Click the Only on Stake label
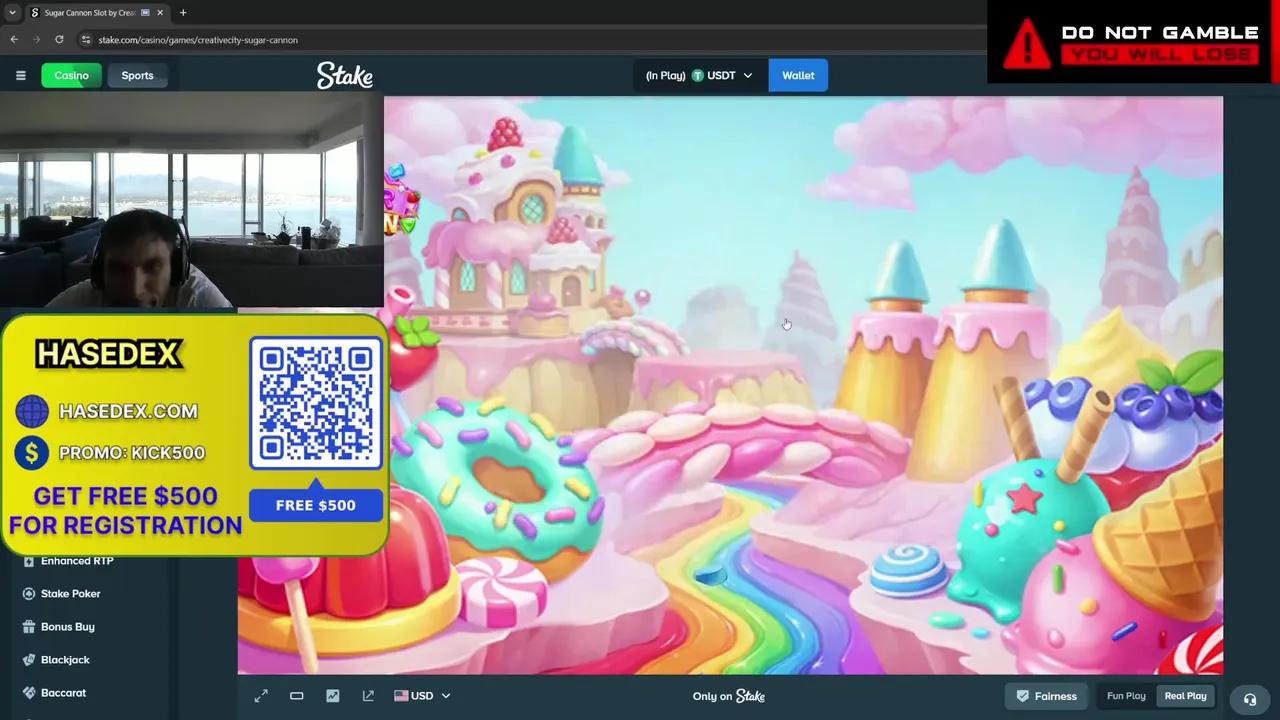1280x720 pixels. point(729,696)
